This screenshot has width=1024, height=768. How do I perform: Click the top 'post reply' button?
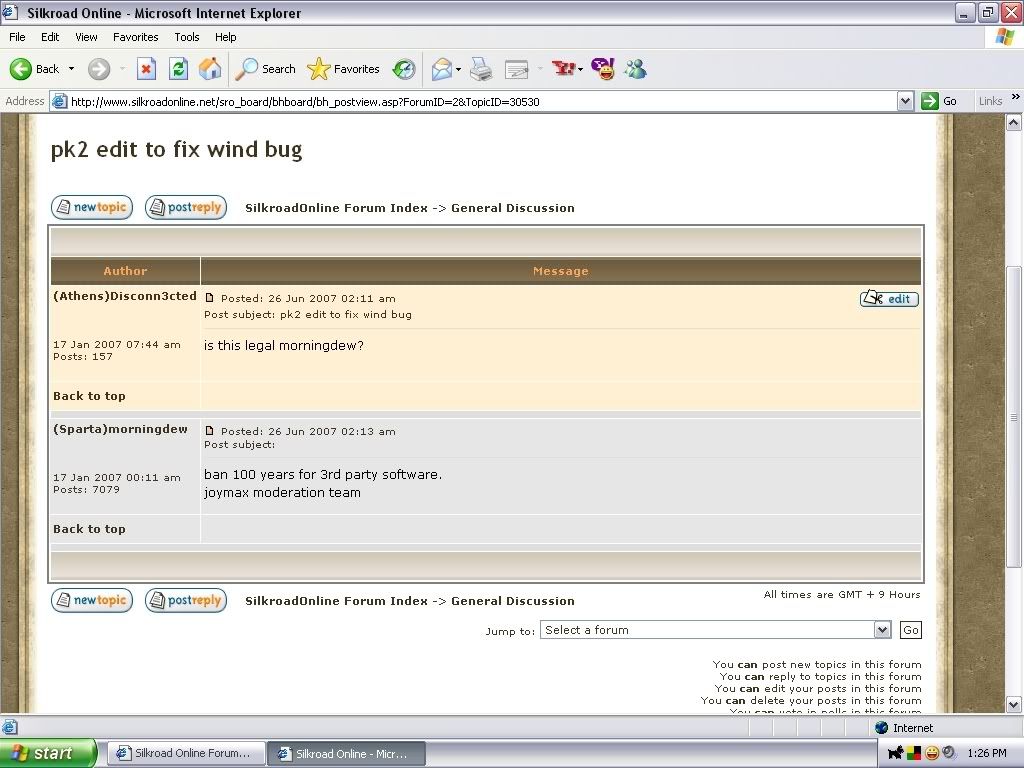tap(186, 207)
